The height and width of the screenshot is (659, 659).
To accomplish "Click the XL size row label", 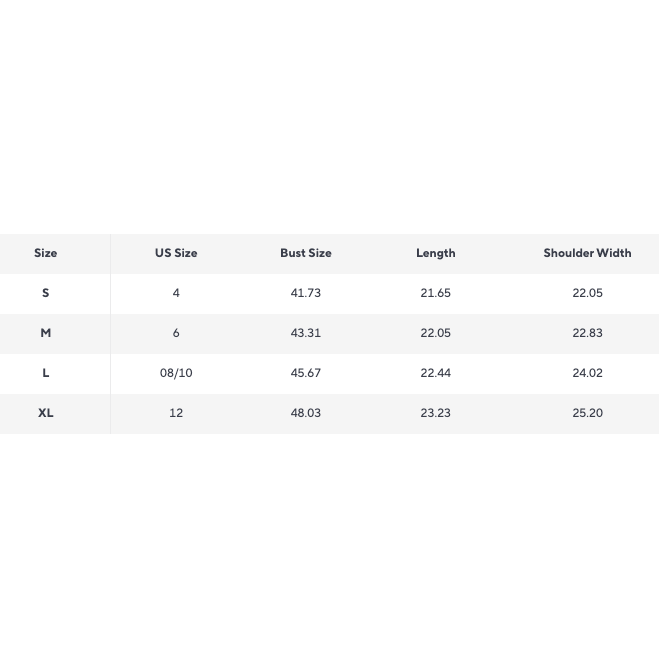I will (46, 413).
